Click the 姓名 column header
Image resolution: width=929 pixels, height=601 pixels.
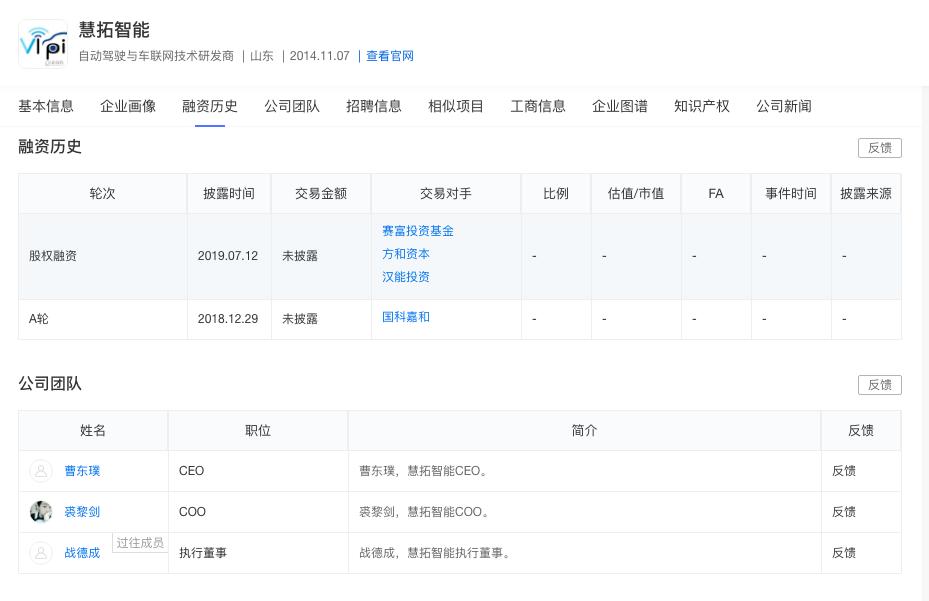tap(93, 431)
